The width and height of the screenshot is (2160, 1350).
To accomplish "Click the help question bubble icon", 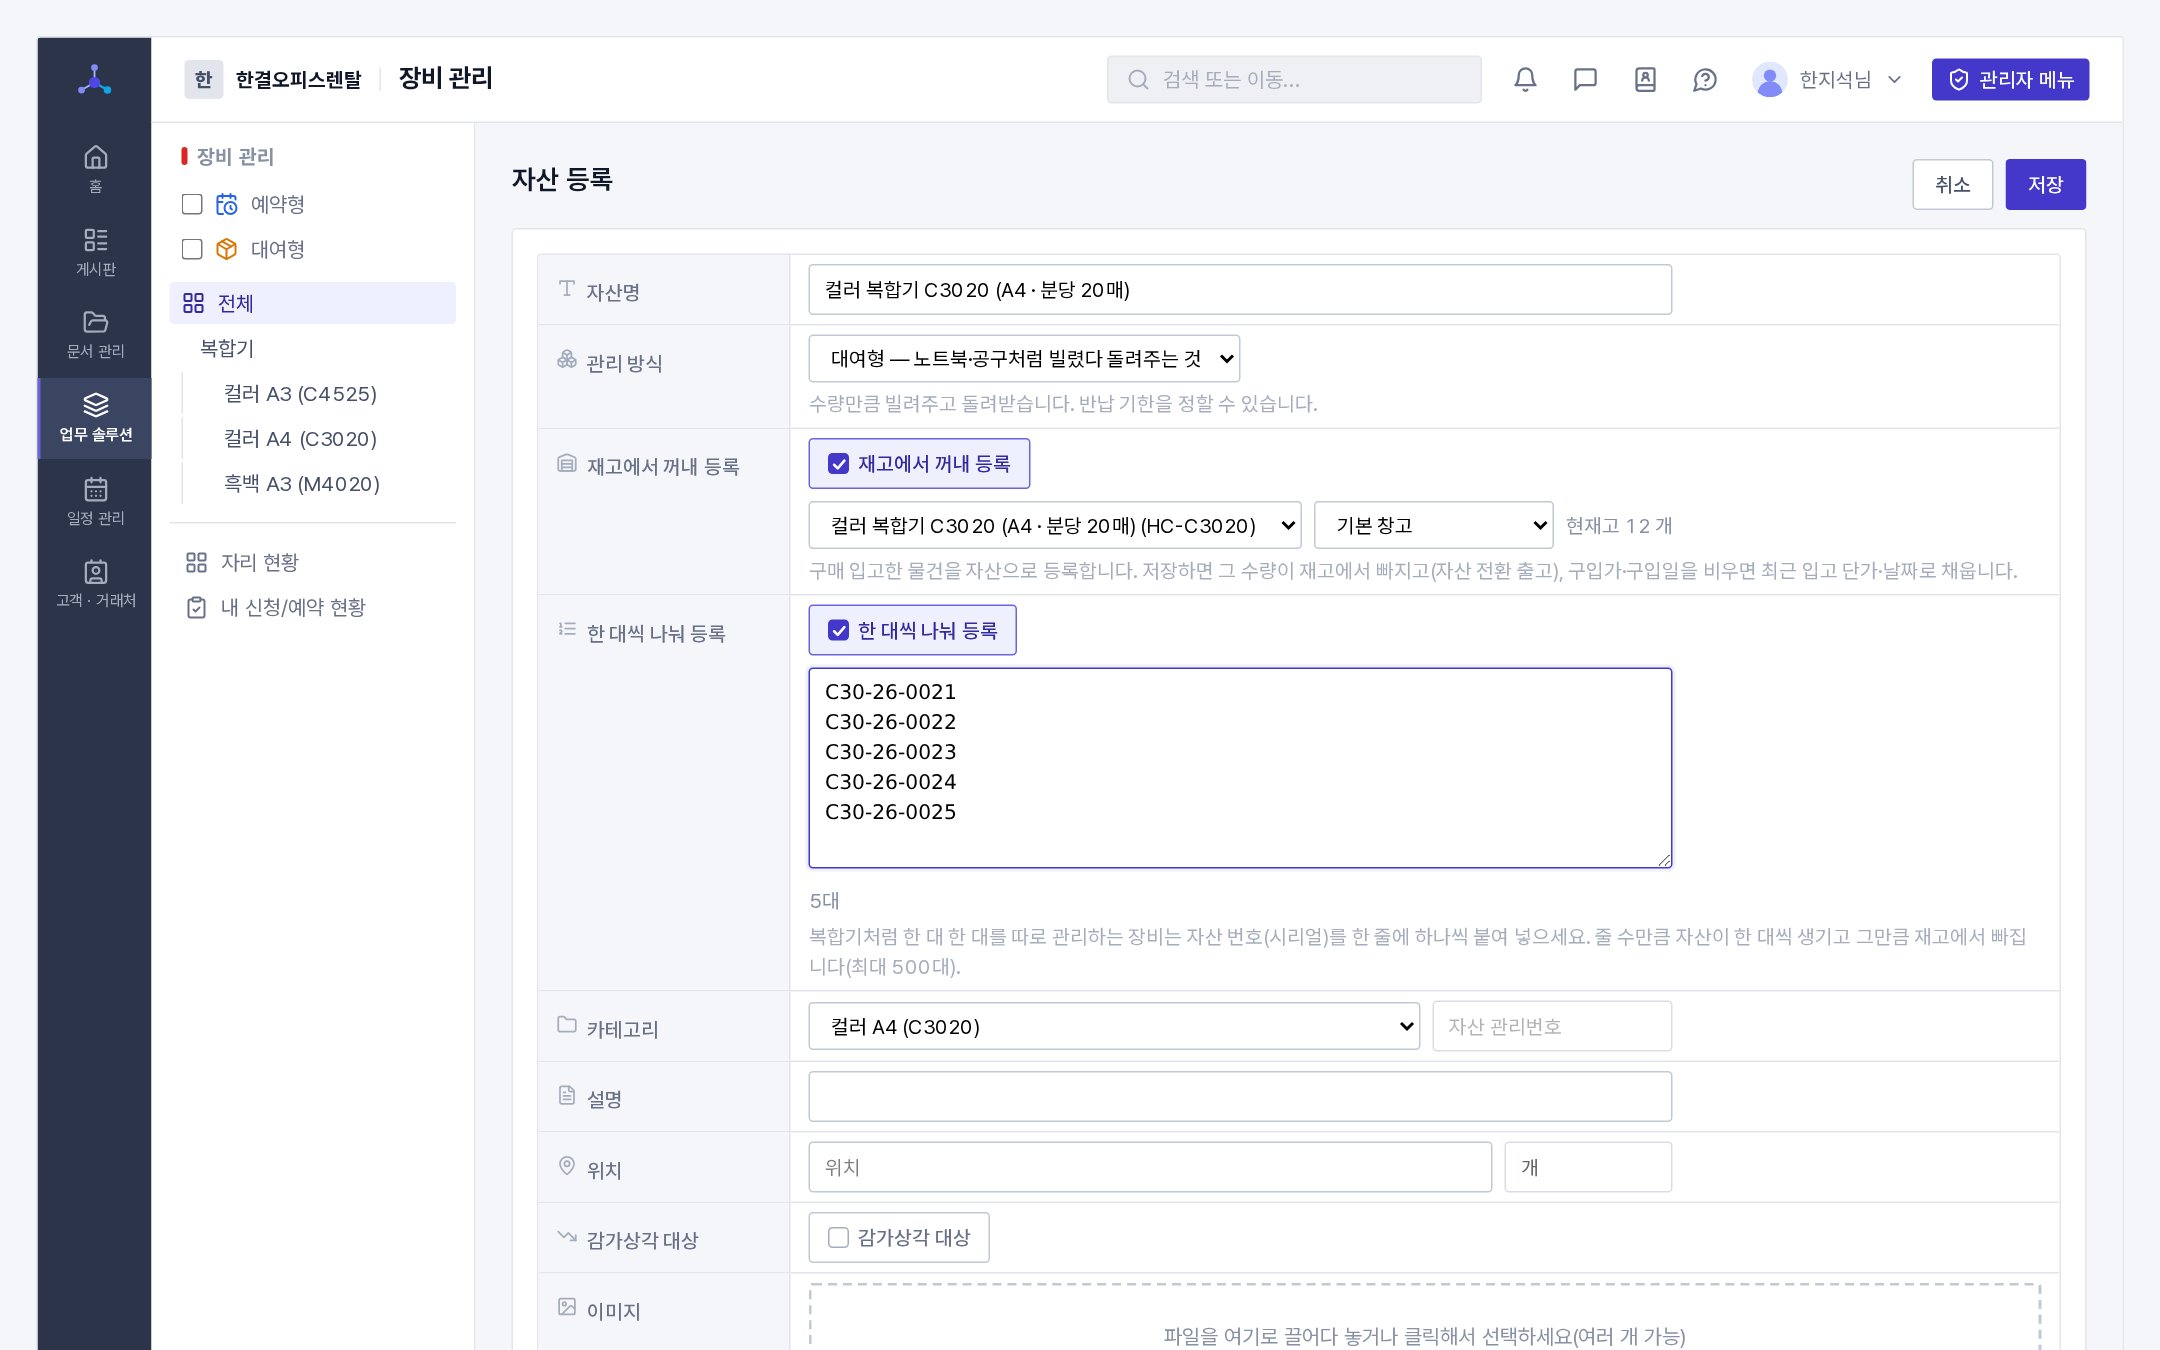I will pos(1705,80).
